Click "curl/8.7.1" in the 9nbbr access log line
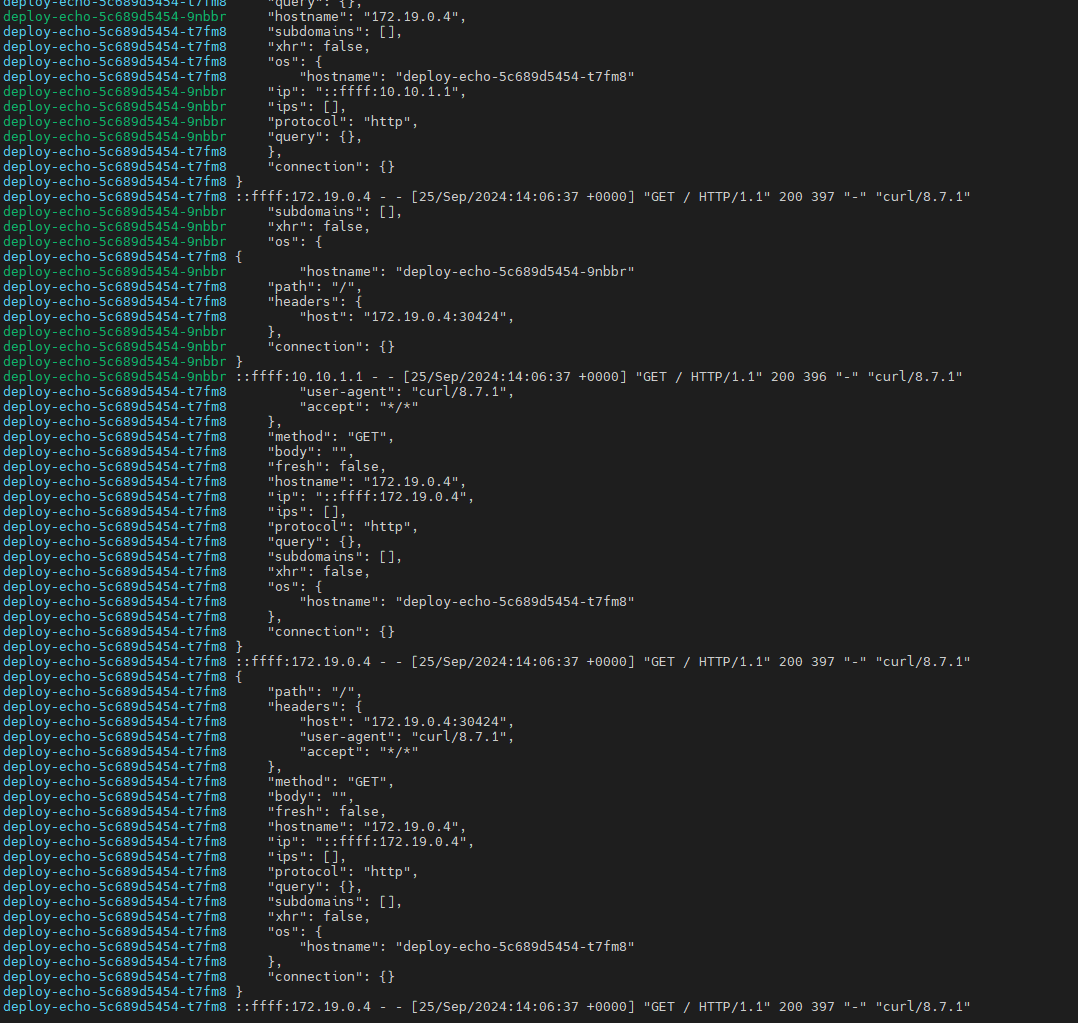Viewport: 1078px width, 1023px height. pyautogui.click(x=914, y=377)
